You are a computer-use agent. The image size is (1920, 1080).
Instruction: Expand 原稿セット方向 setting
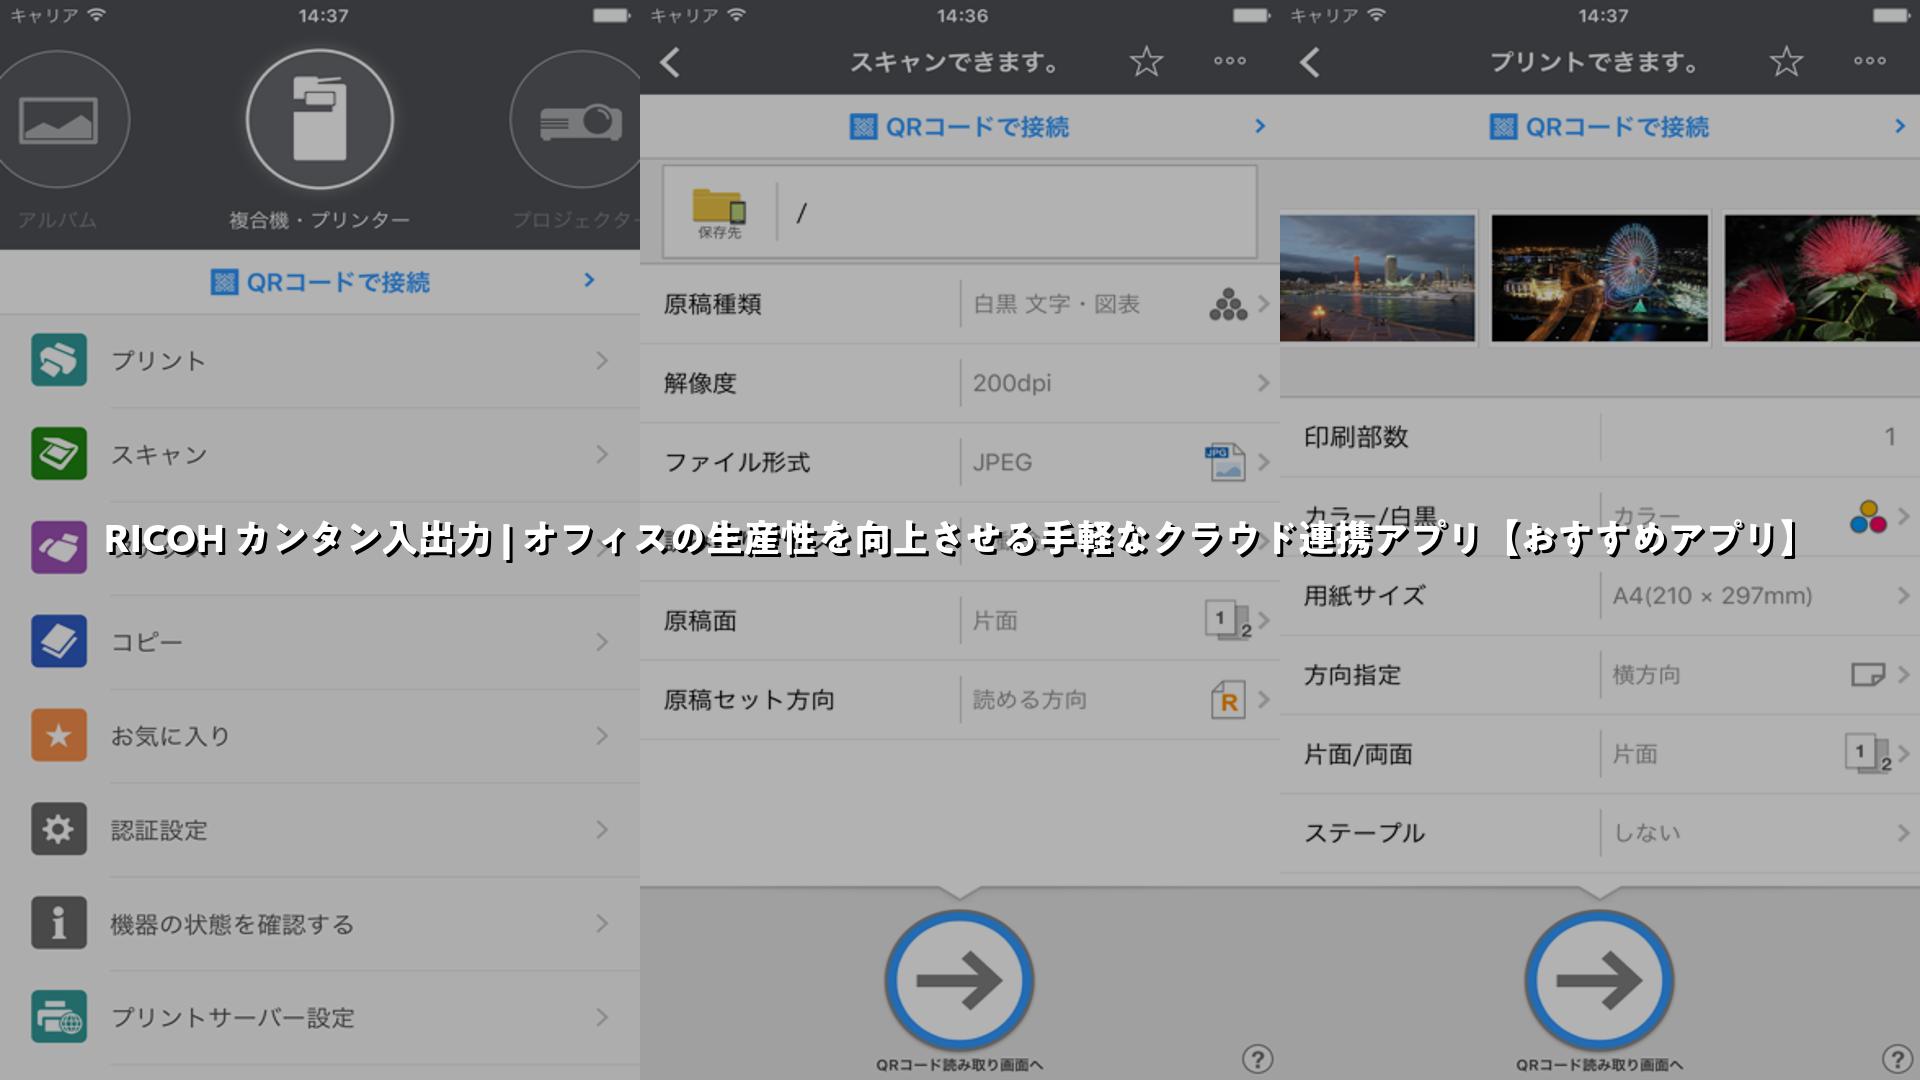[960, 700]
